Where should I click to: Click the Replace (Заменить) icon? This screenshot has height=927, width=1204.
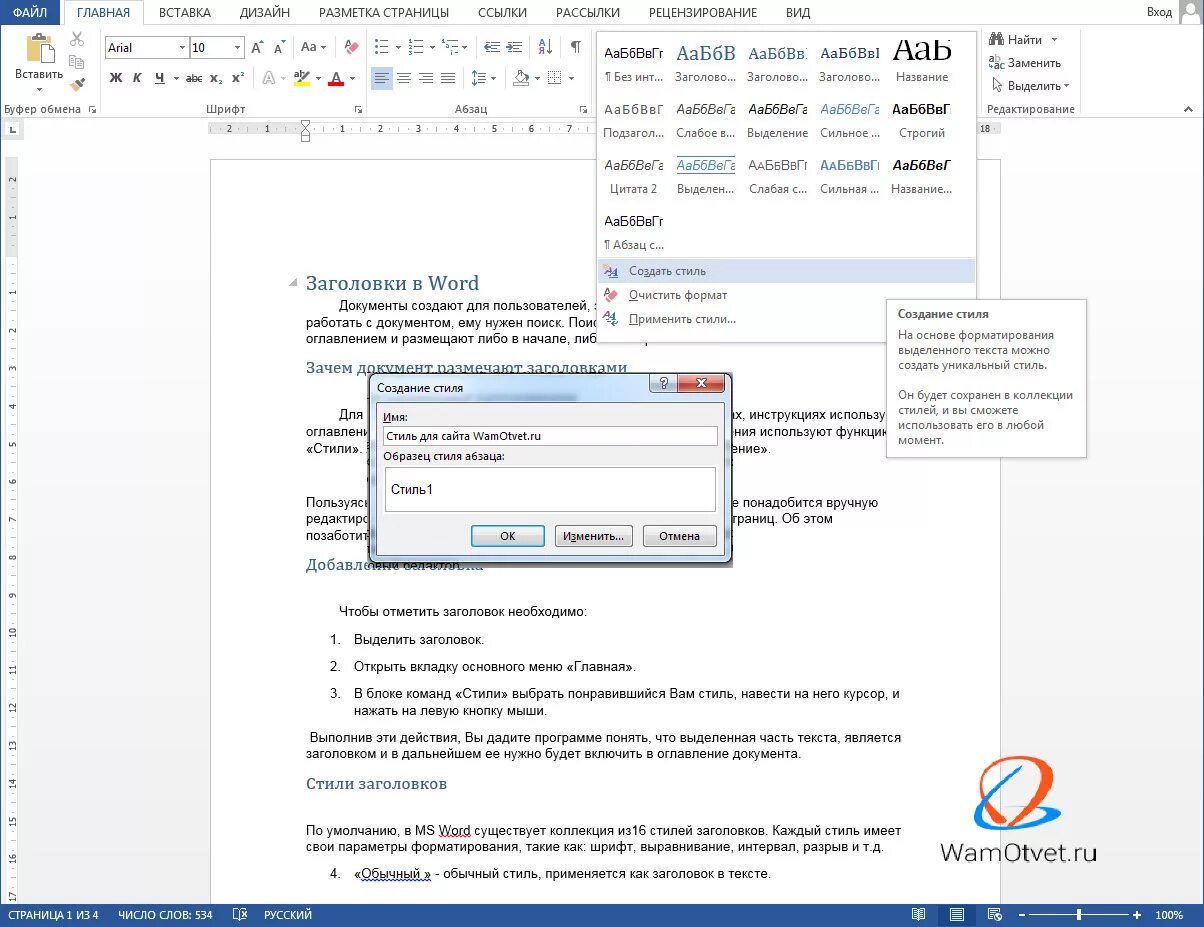(x=997, y=62)
